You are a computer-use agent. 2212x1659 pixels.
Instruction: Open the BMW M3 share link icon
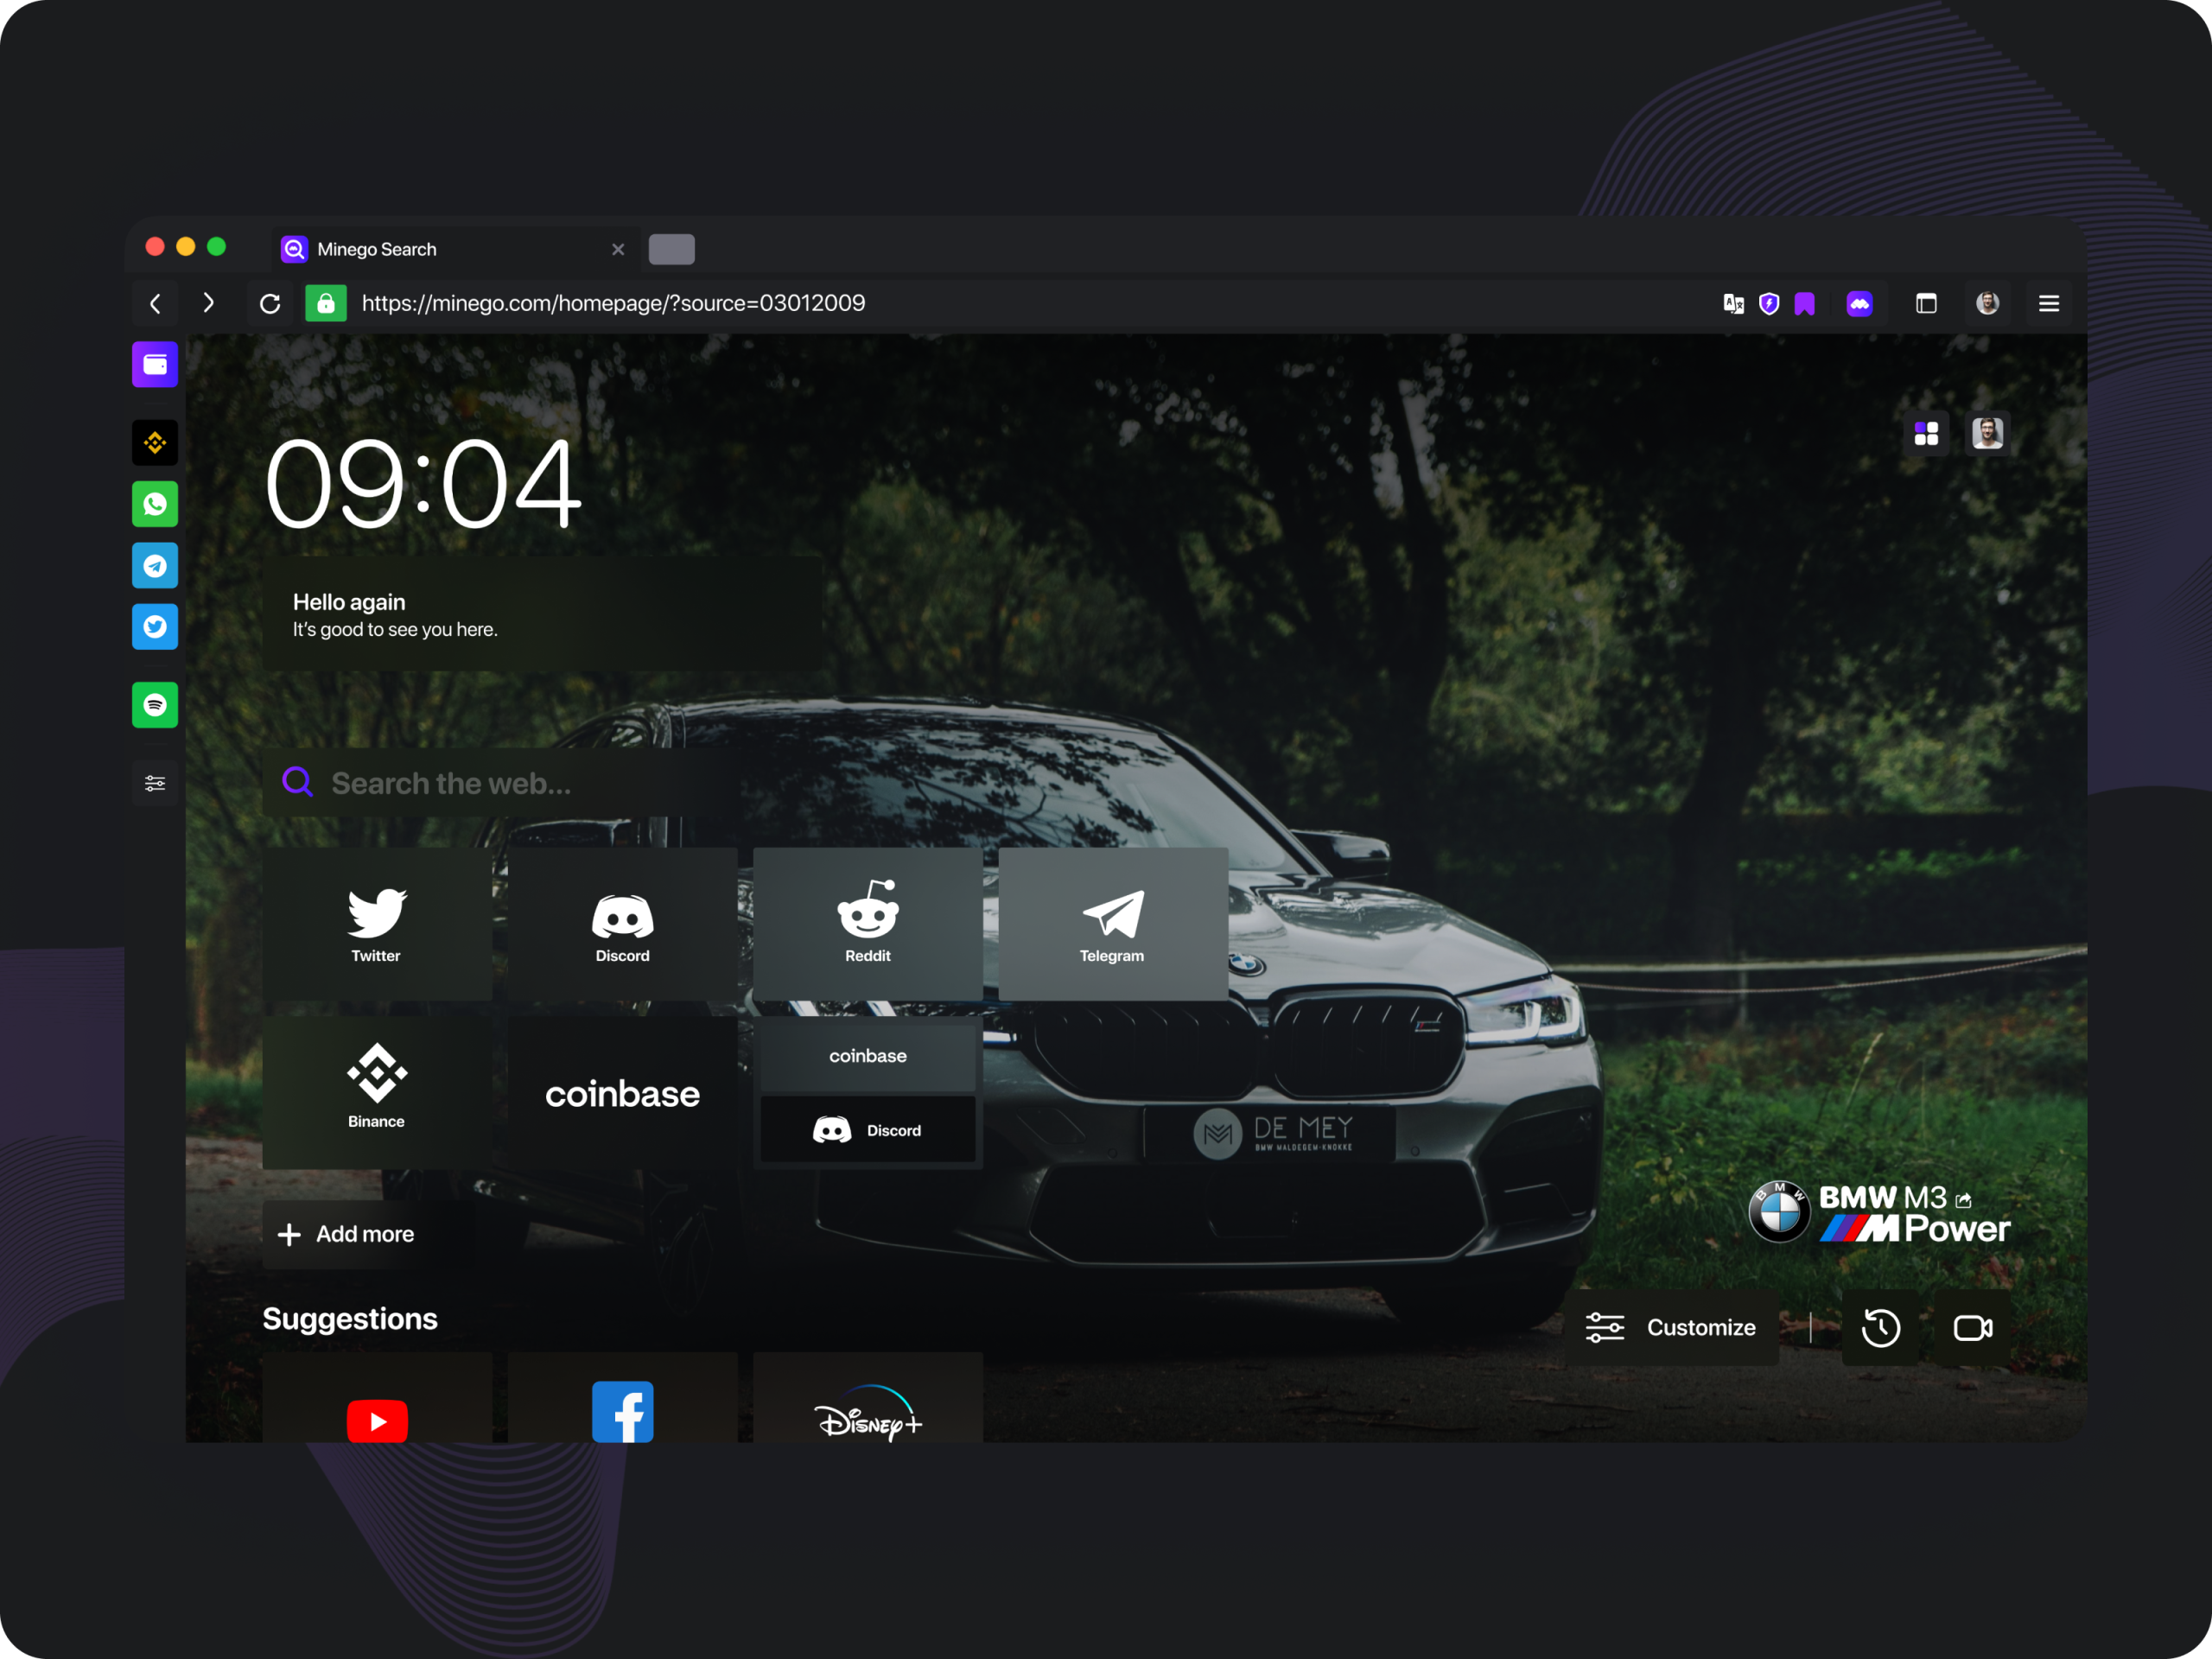tap(1963, 1200)
